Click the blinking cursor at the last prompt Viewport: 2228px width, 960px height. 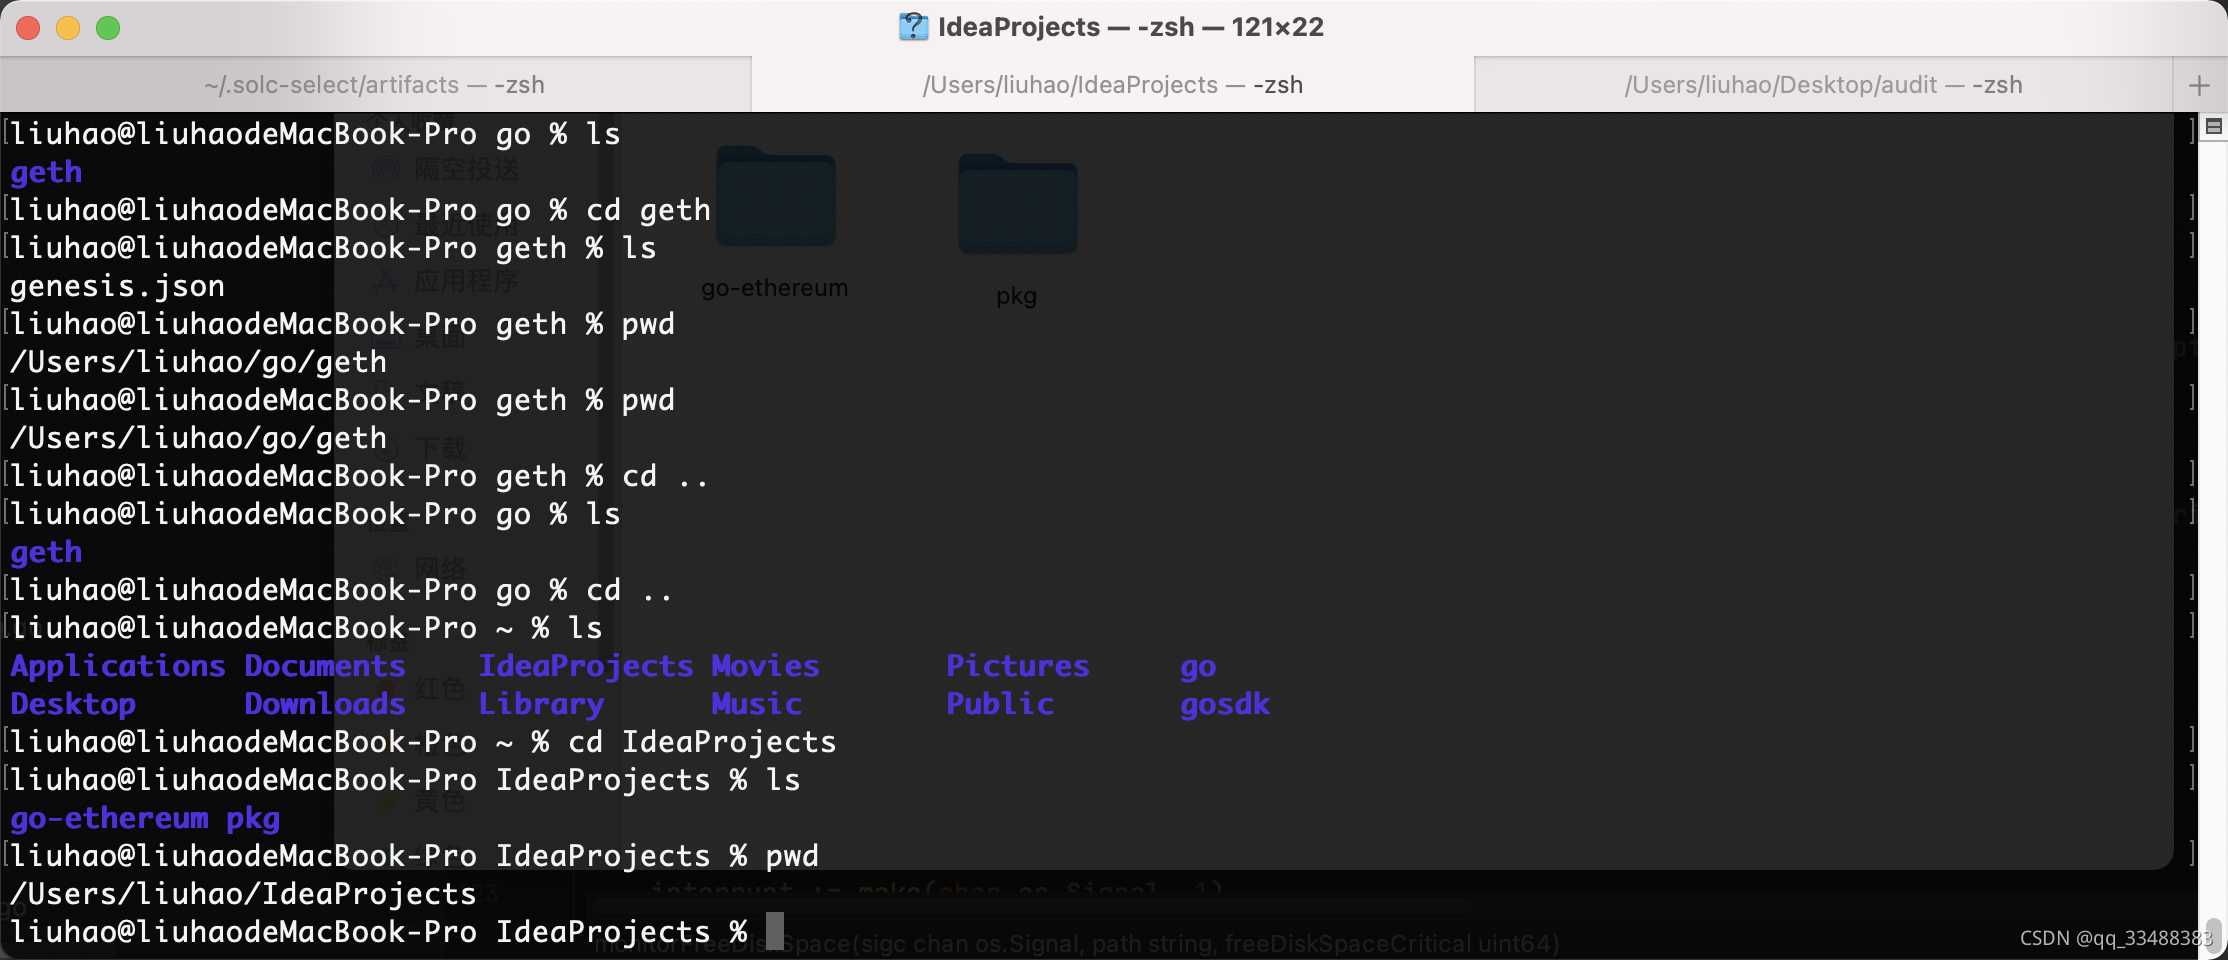(775, 931)
